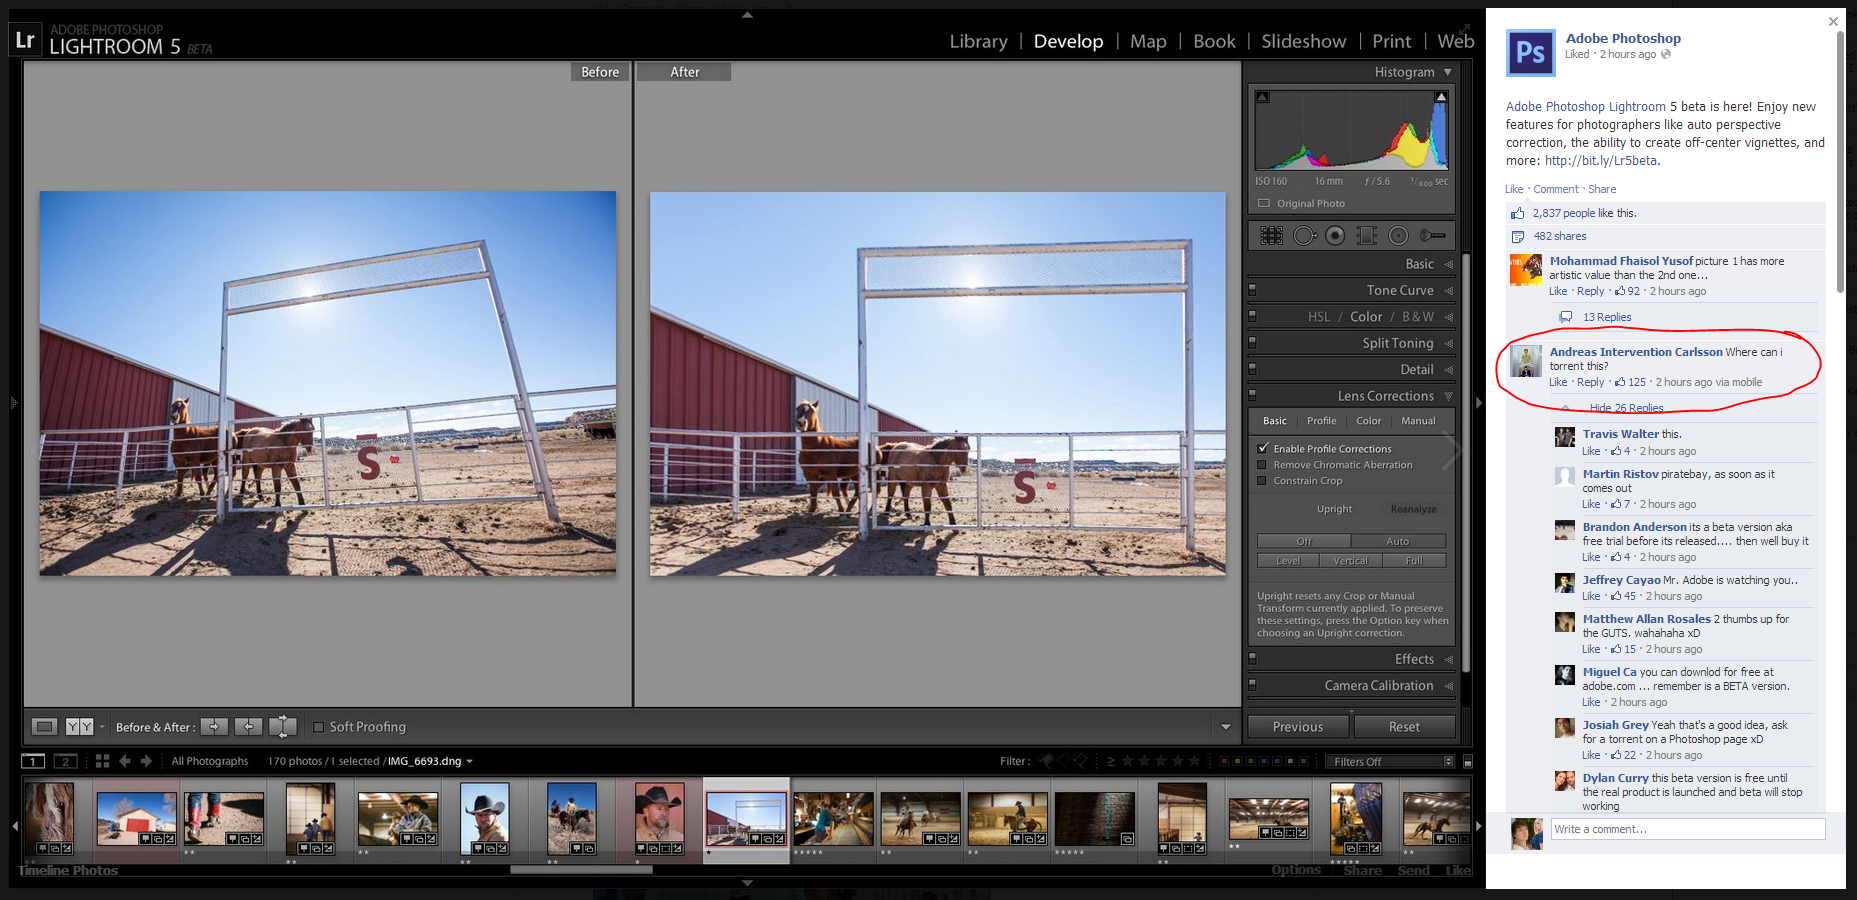Collapse the Histogram panel
This screenshot has height=900, width=1857.
(1447, 72)
